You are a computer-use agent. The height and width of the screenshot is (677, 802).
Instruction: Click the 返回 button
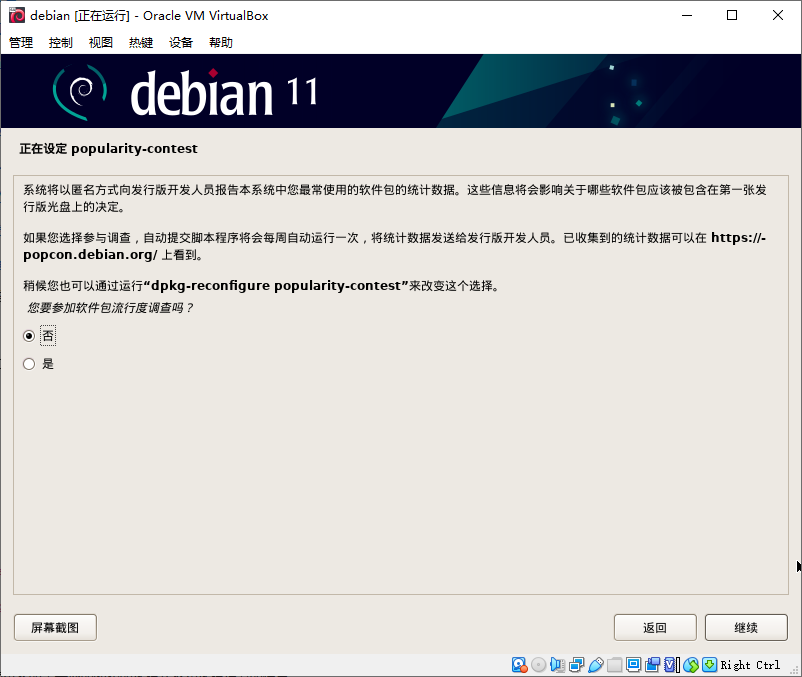[x=655, y=627]
